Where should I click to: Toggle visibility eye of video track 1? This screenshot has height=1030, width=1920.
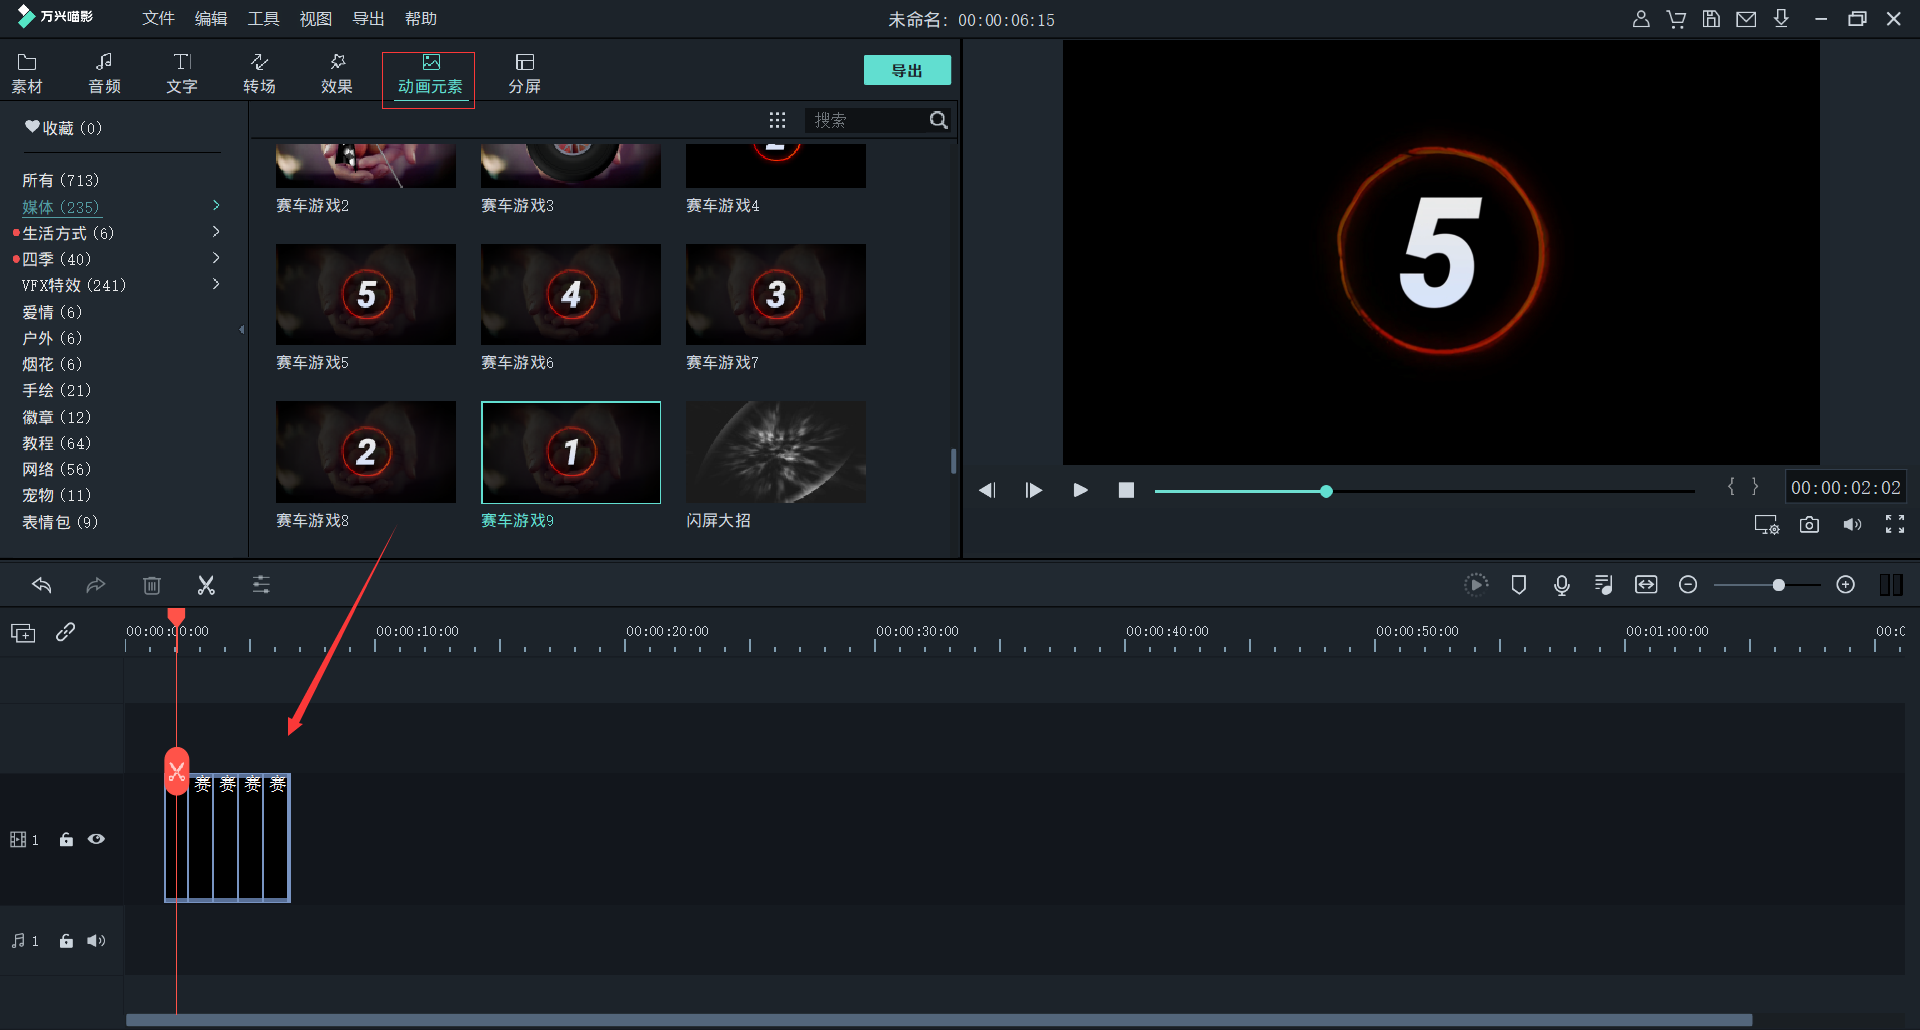coord(96,840)
